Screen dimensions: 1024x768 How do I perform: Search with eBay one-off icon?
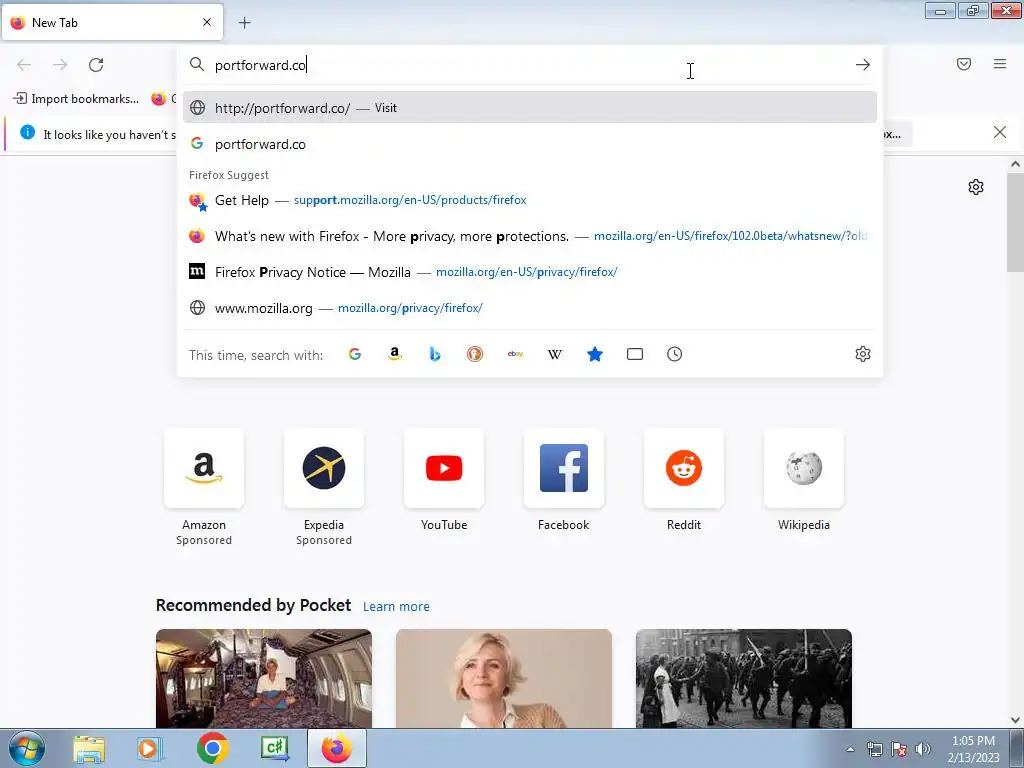point(515,354)
